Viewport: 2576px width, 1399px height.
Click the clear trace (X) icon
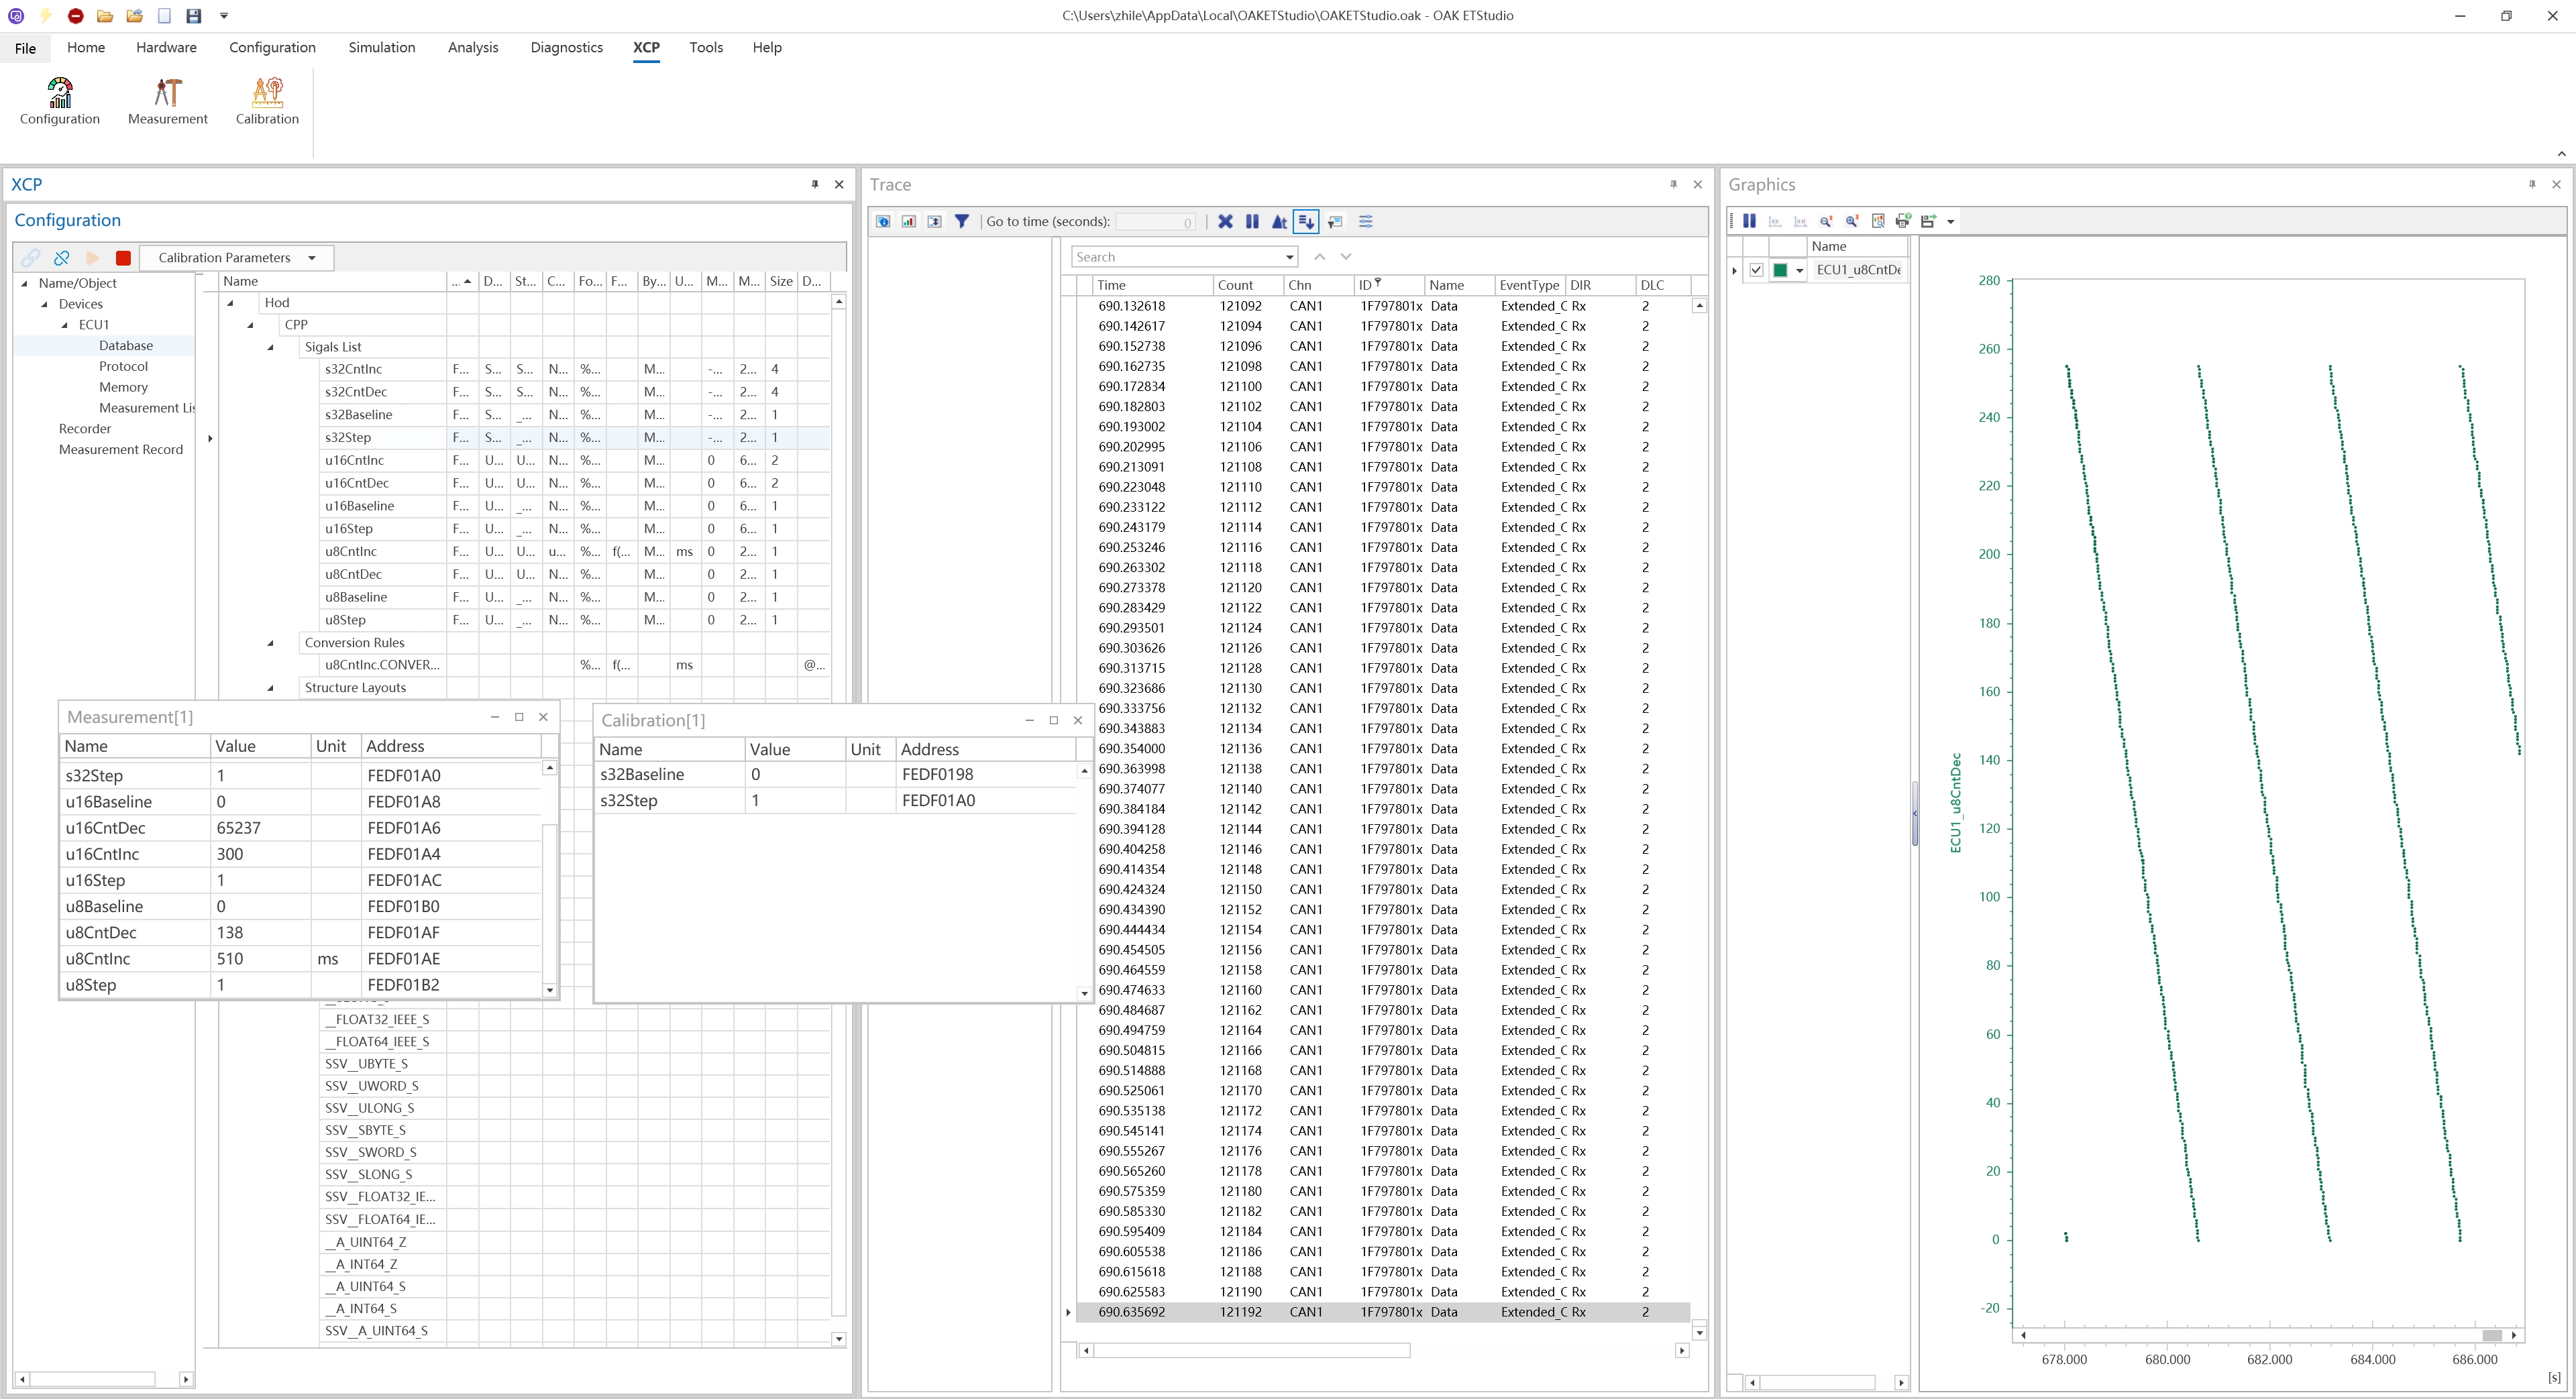[x=1226, y=222]
